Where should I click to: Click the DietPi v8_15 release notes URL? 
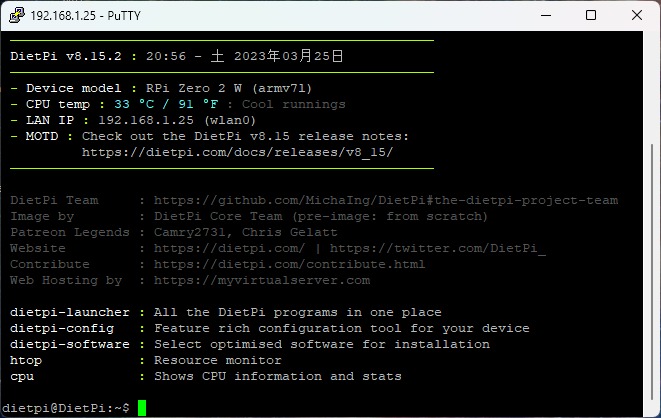click(x=237, y=152)
